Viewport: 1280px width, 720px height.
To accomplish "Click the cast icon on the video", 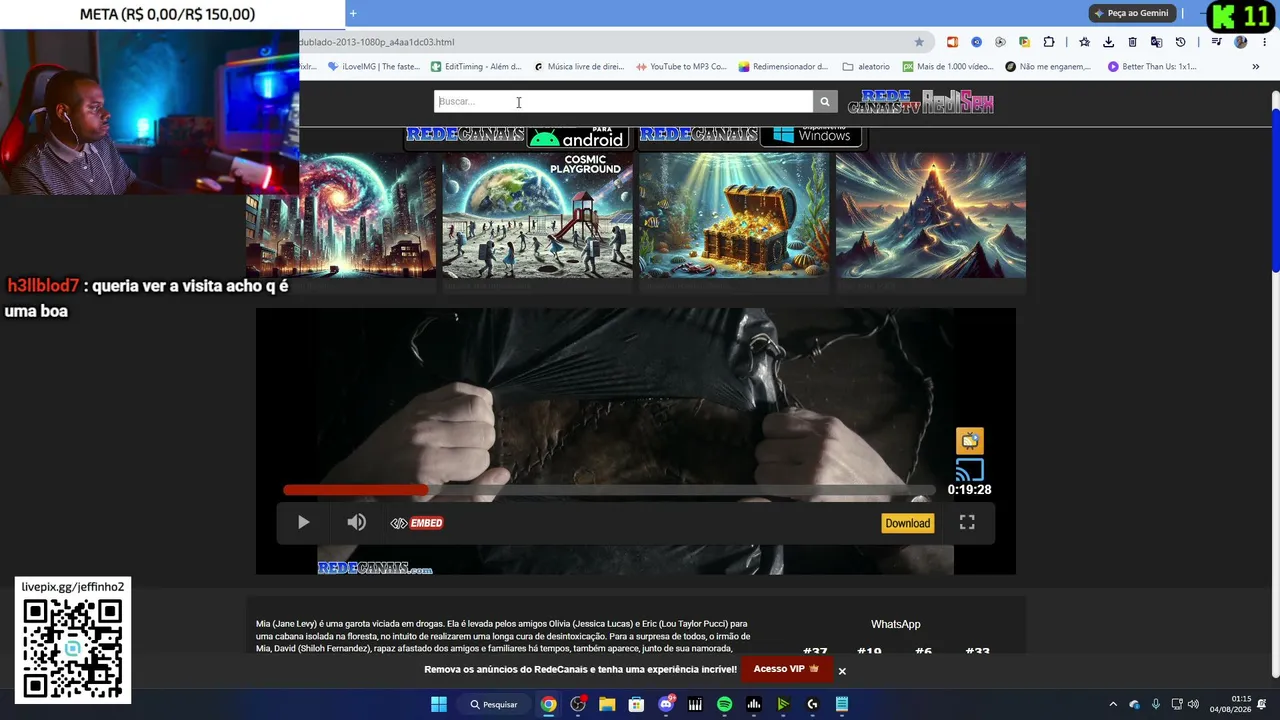I will pyautogui.click(x=969, y=469).
